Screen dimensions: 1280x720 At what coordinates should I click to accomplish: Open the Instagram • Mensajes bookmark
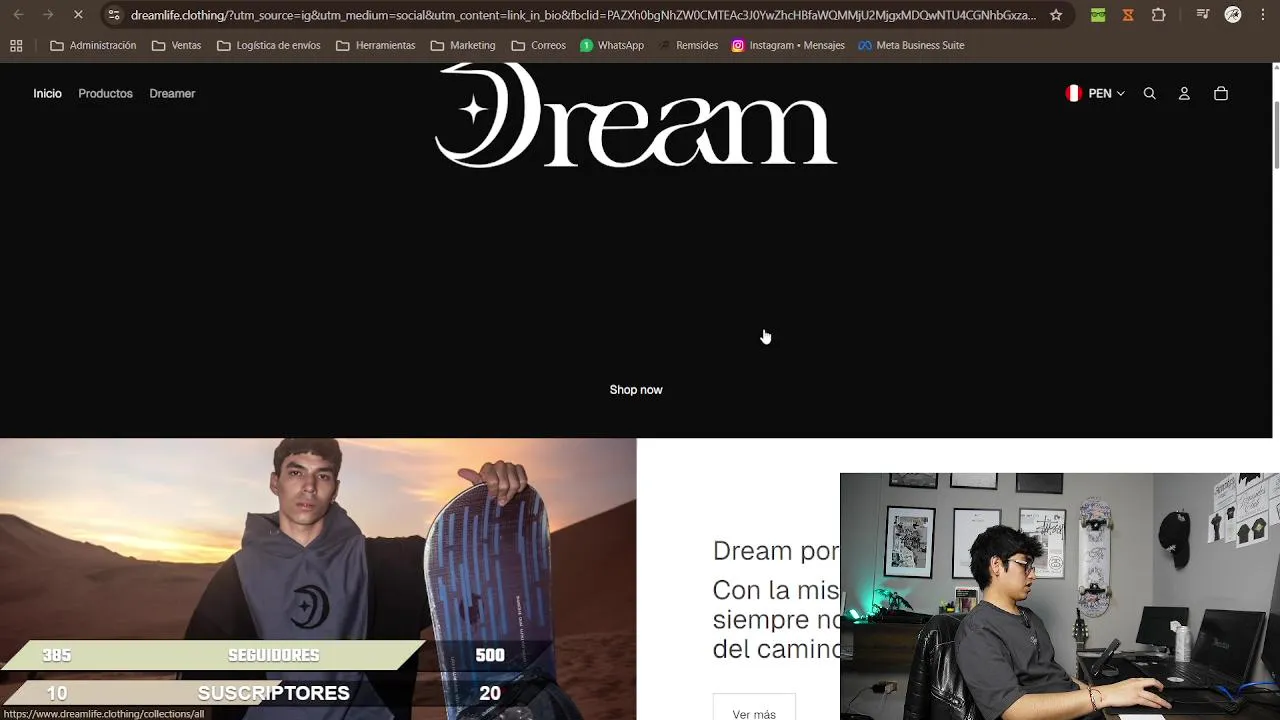788,45
